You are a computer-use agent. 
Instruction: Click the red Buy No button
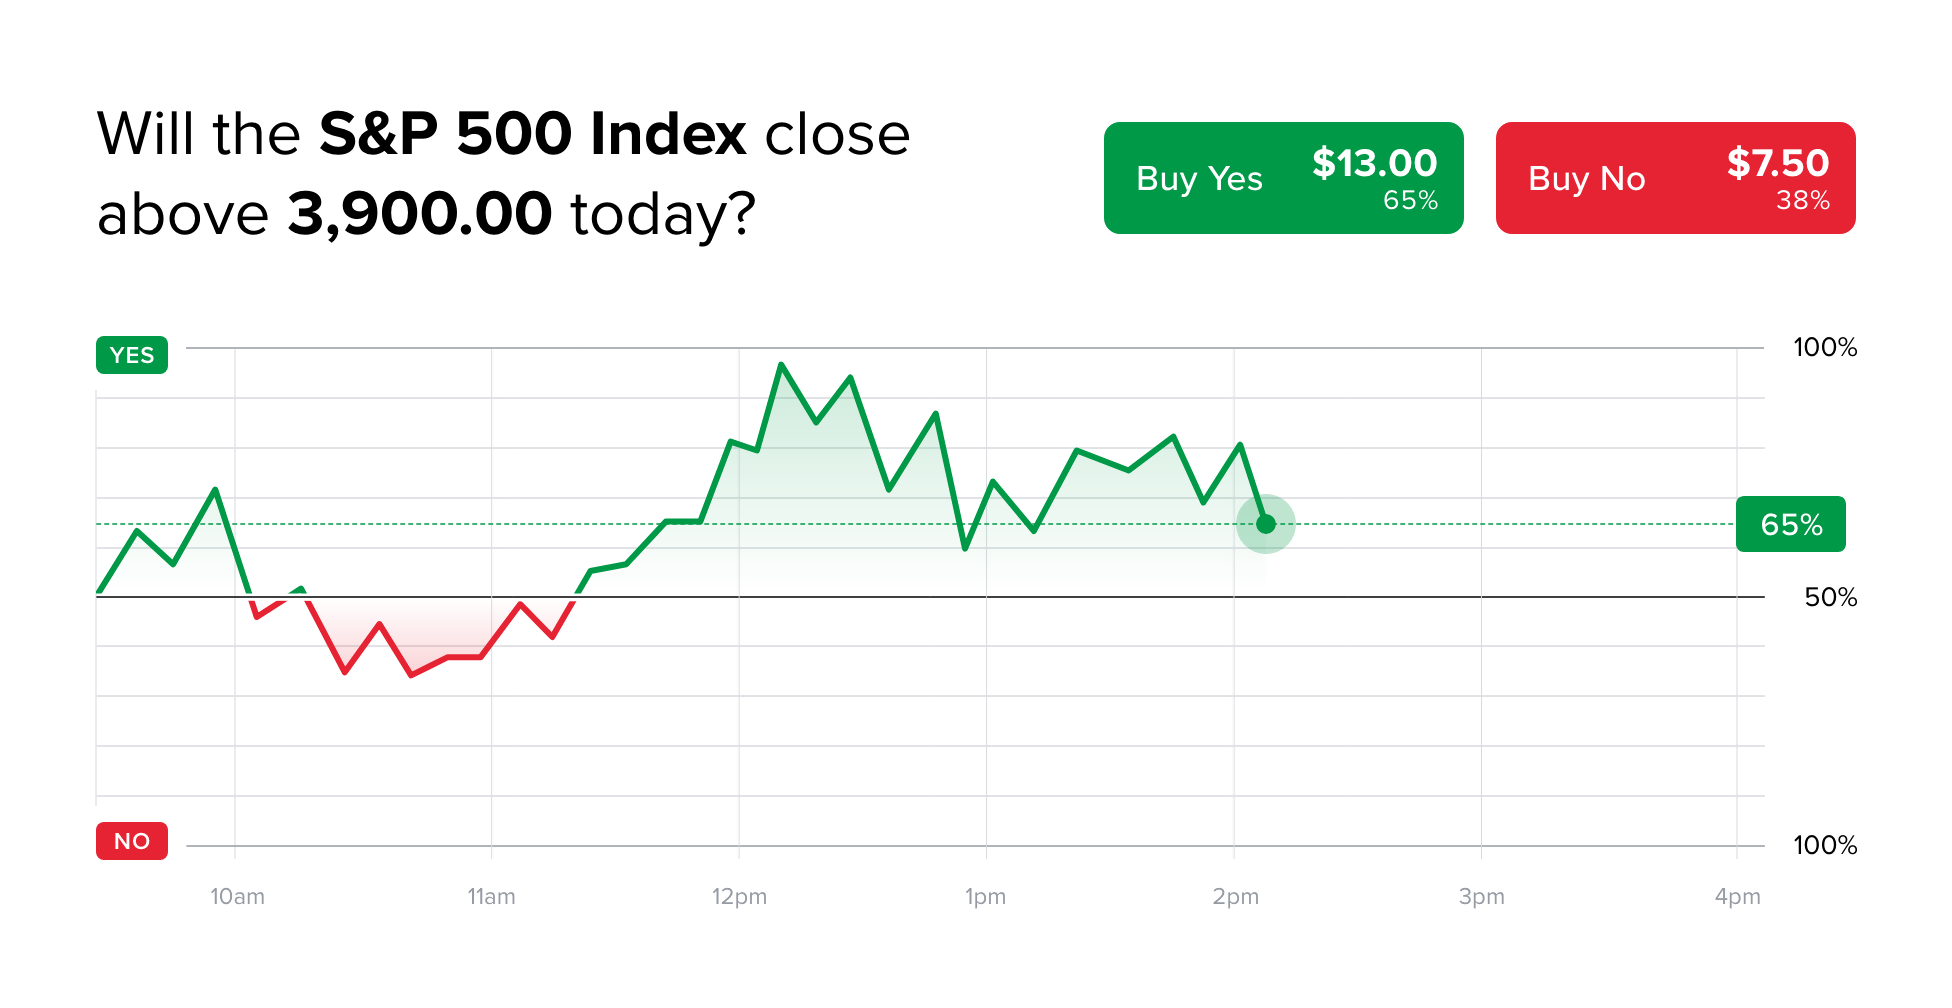1675,178
